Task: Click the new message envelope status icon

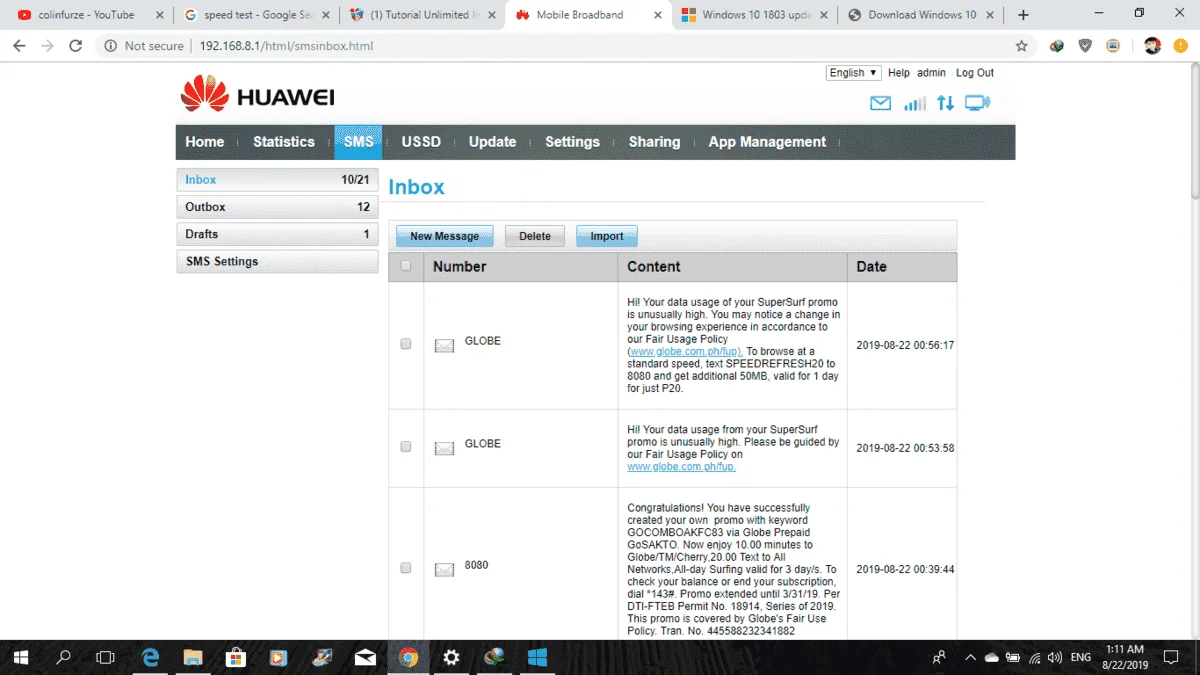Action: pos(880,103)
